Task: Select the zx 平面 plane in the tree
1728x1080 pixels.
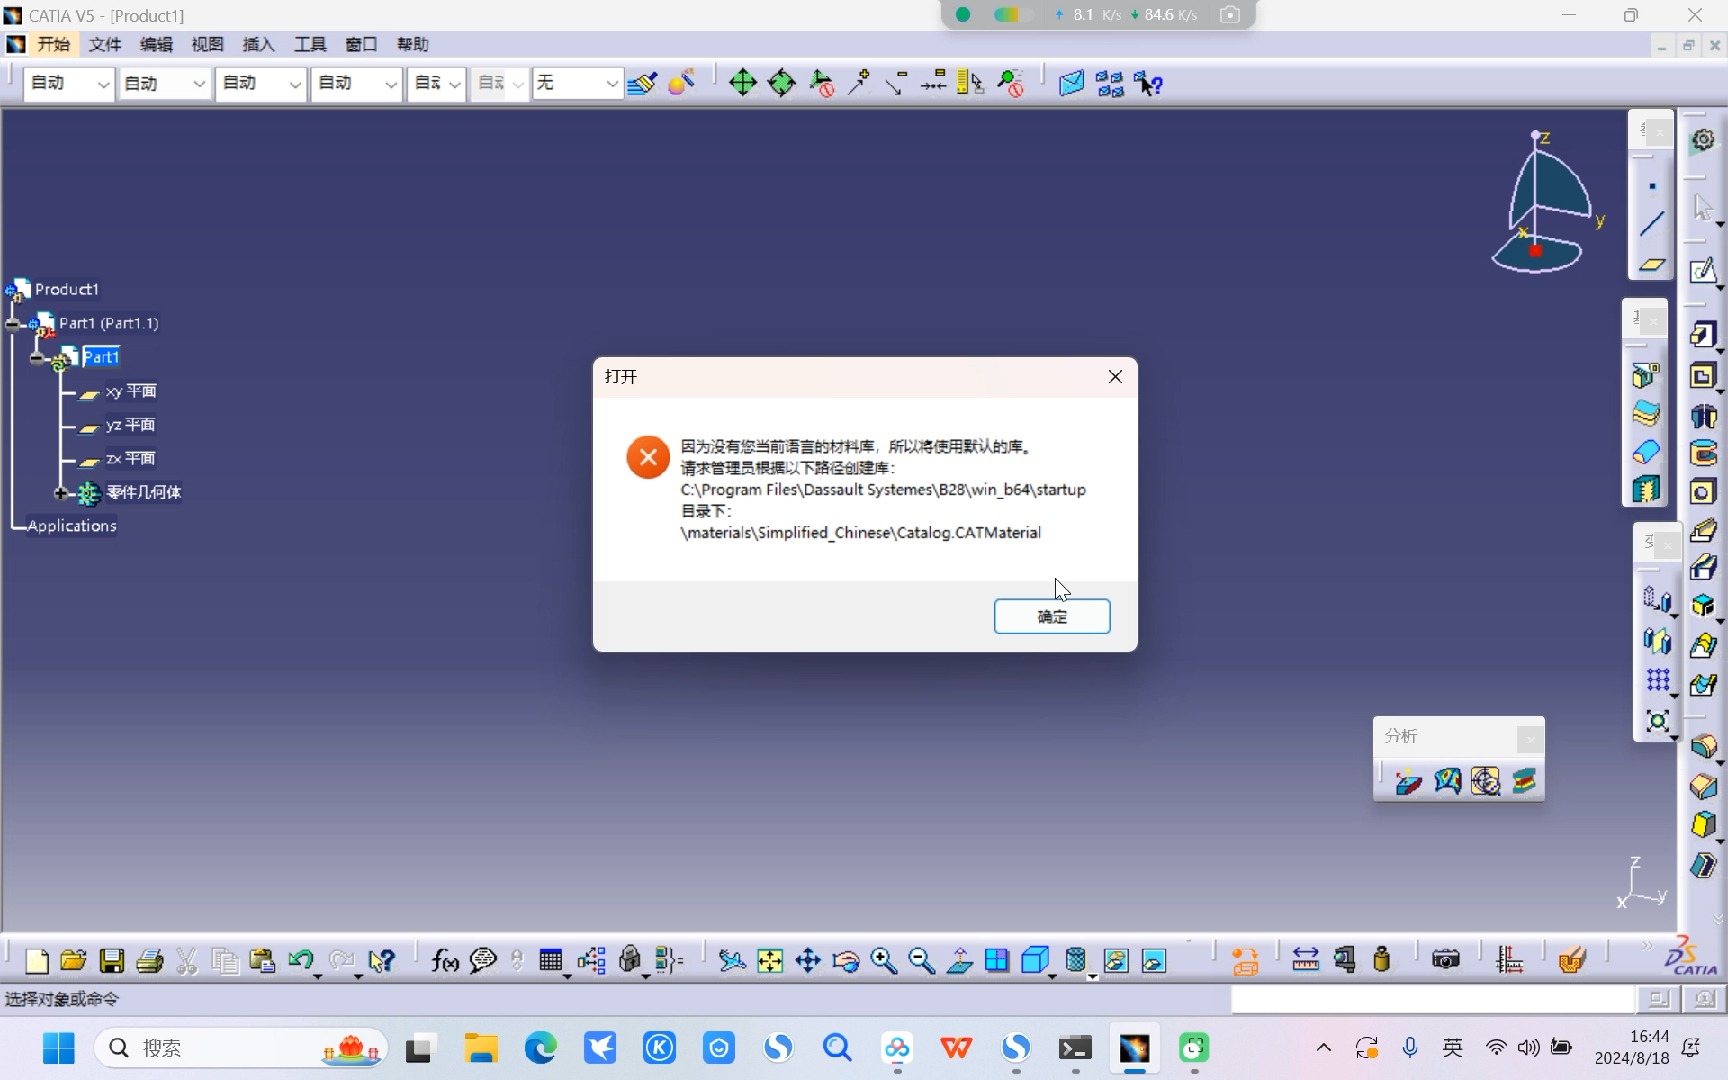Action: point(130,458)
